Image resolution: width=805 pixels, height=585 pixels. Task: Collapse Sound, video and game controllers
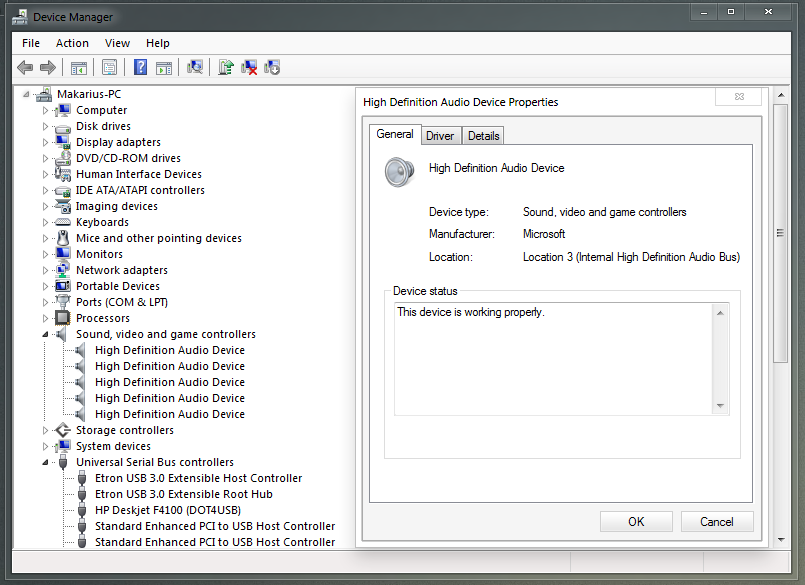tap(45, 334)
